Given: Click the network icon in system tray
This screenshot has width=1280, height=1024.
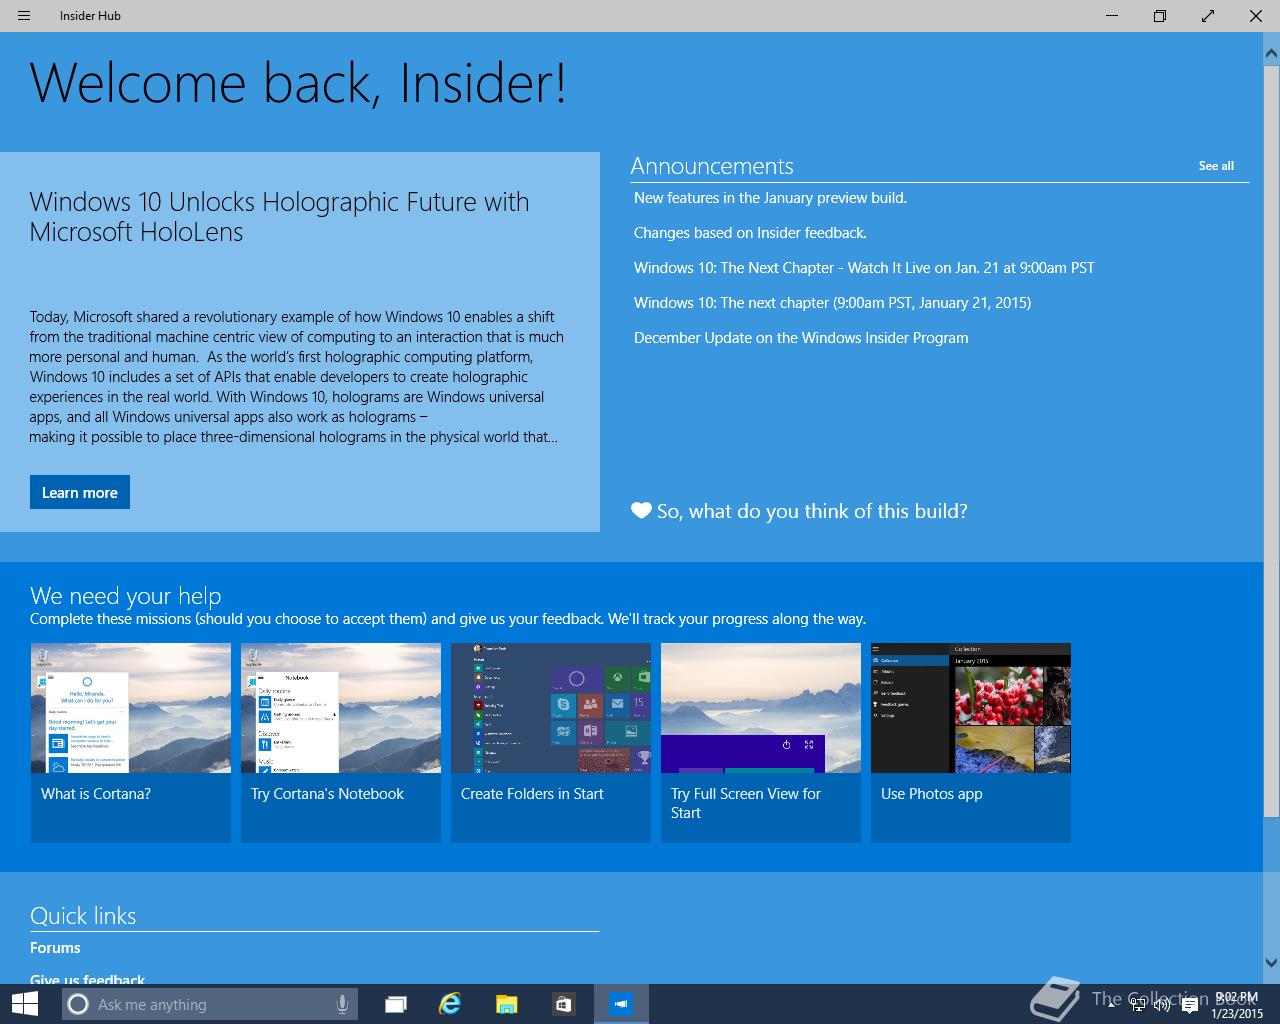Looking at the screenshot, I should [1138, 1006].
